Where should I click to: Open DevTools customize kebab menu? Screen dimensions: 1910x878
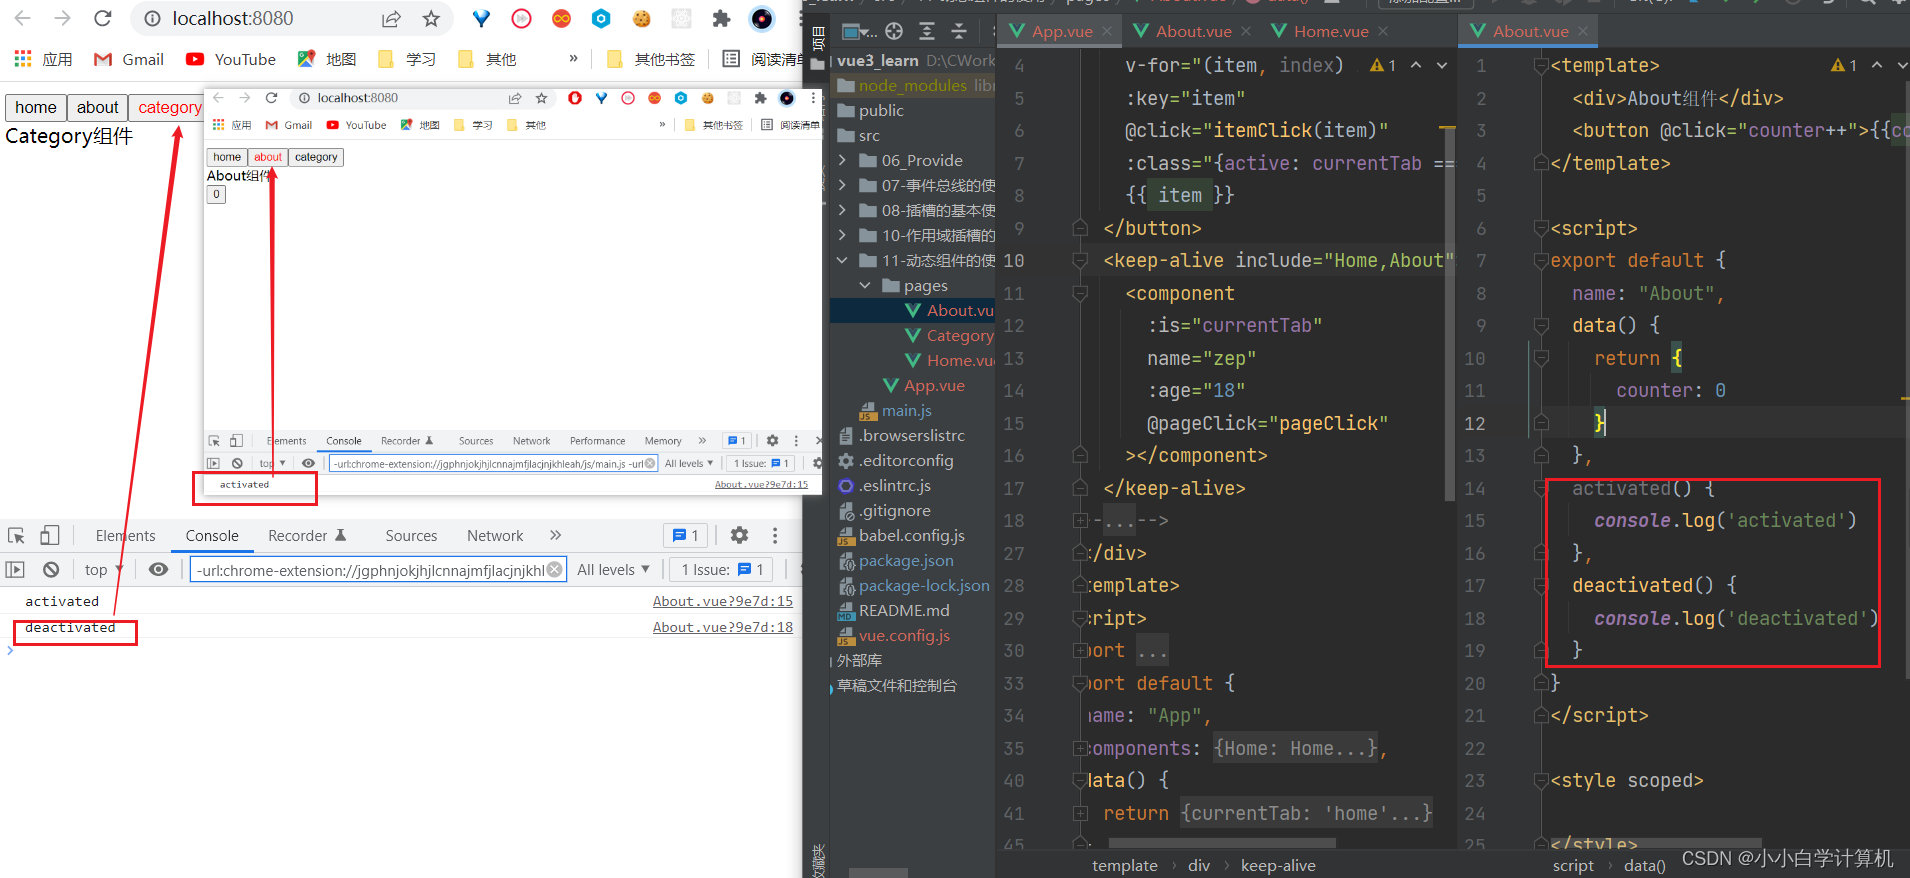pos(774,535)
